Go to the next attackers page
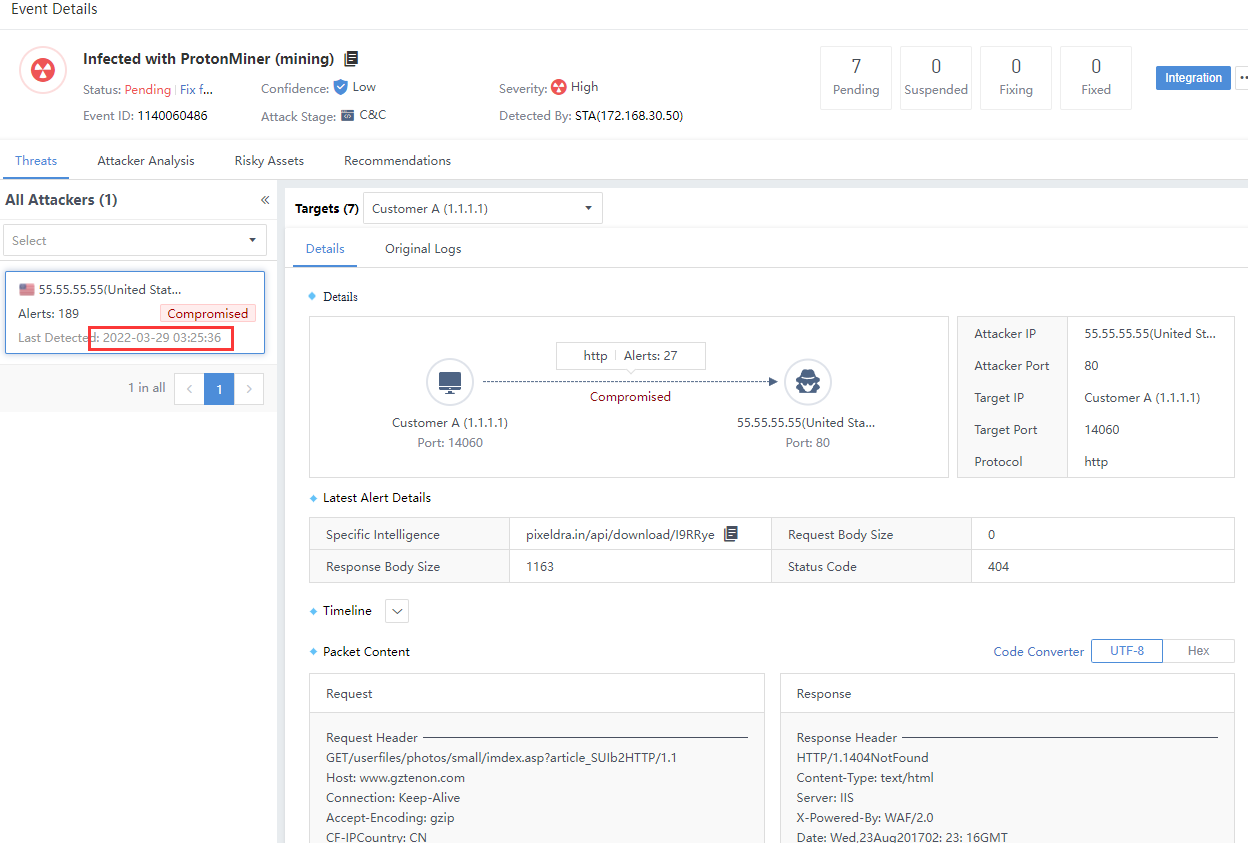Screen dimensions: 1248x843 pos(249,389)
